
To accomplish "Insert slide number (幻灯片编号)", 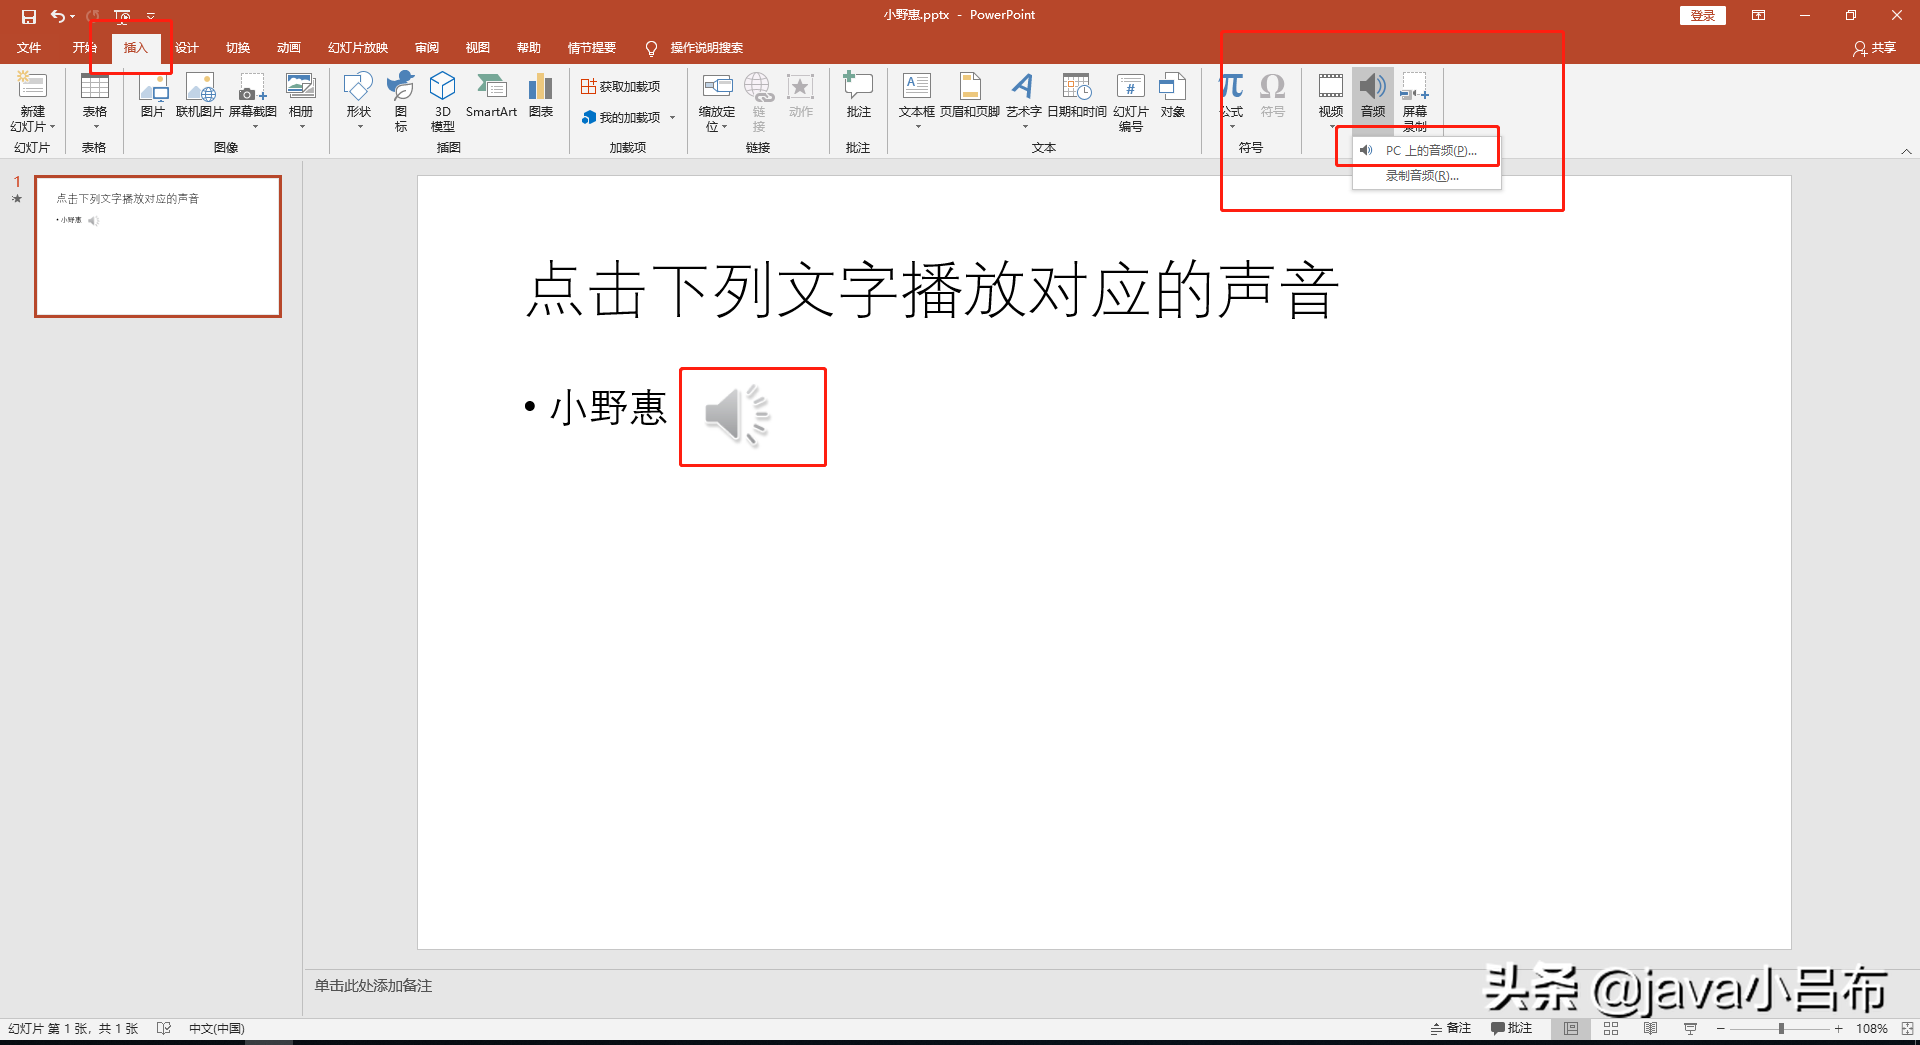I will pyautogui.click(x=1131, y=101).
